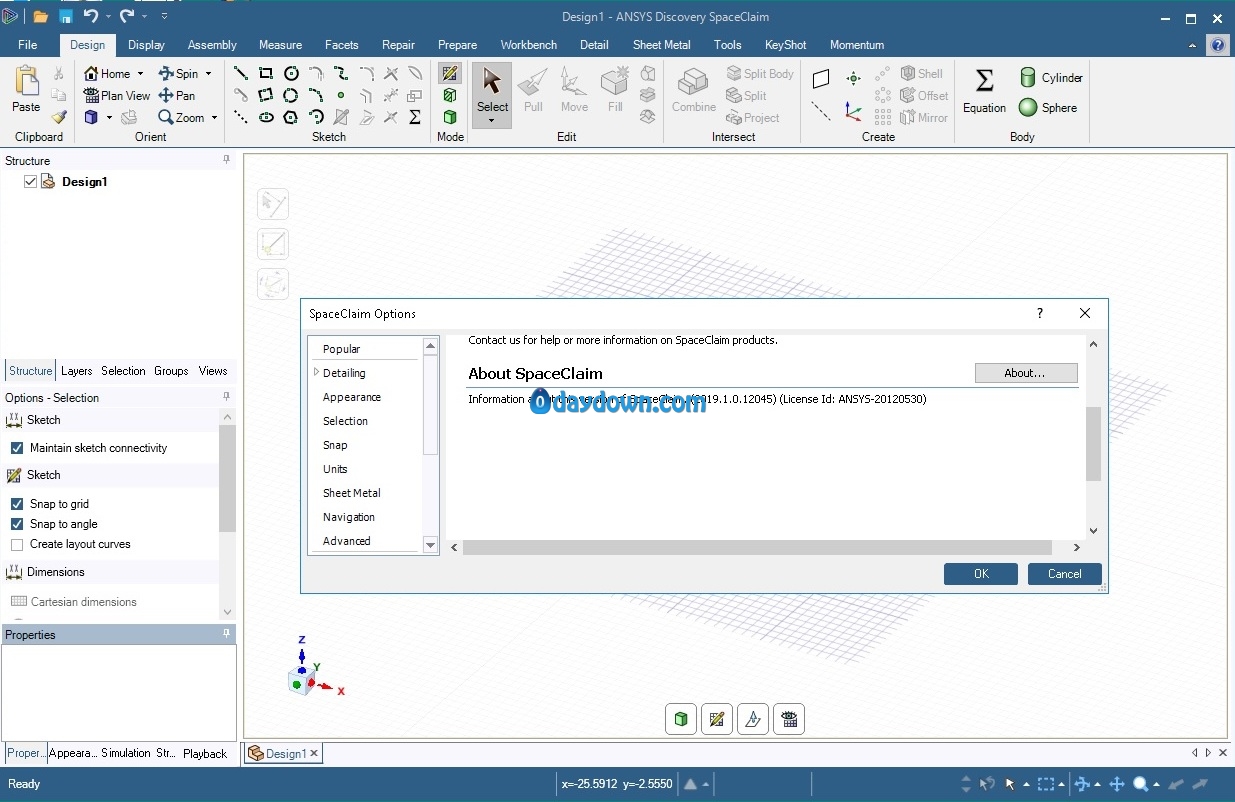The image size is (1235, 802).
Task: Choose the Rectangle sketch tool
Action: pyautogui.click(x=266, y=73)
